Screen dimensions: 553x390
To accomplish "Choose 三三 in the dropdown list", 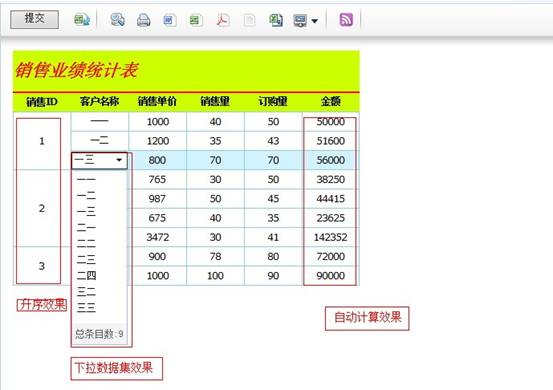I will [x=86, y=307].
